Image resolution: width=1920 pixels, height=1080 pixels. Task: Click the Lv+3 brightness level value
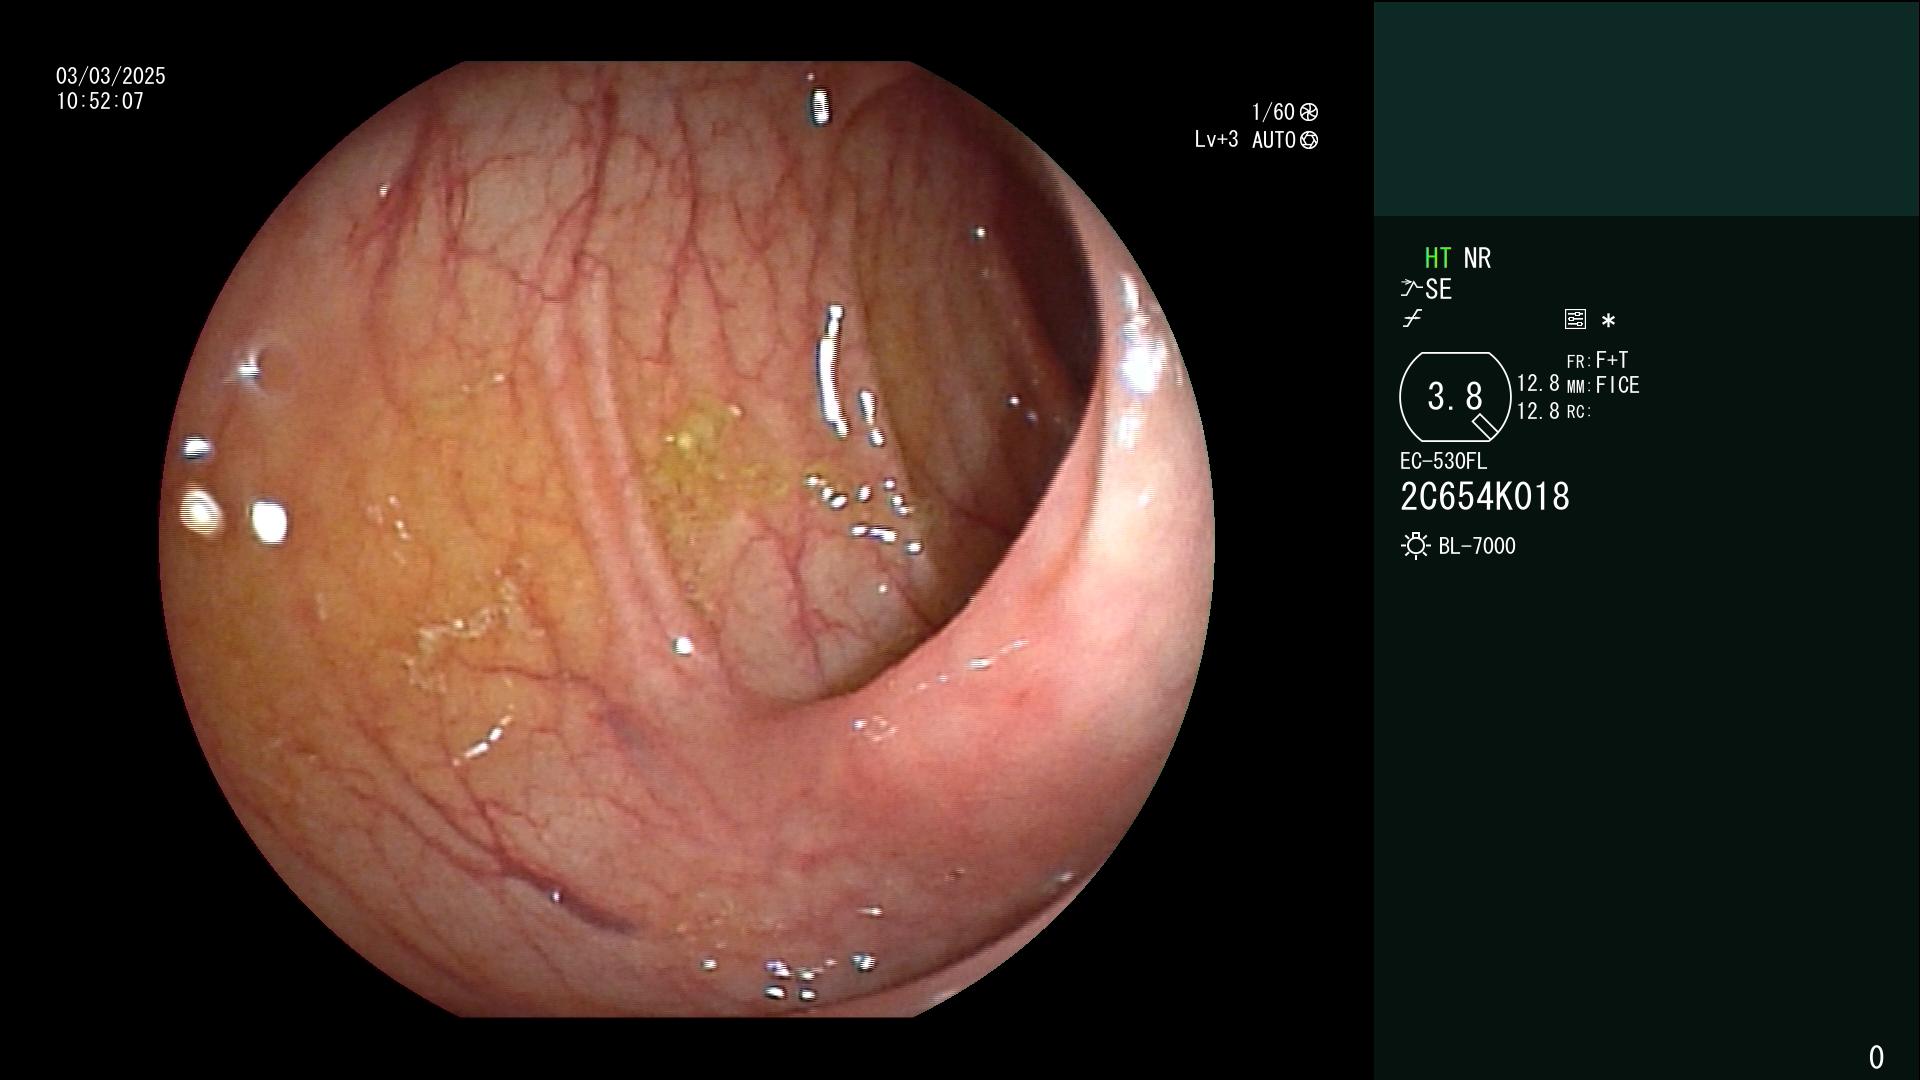click(1216, 139)
